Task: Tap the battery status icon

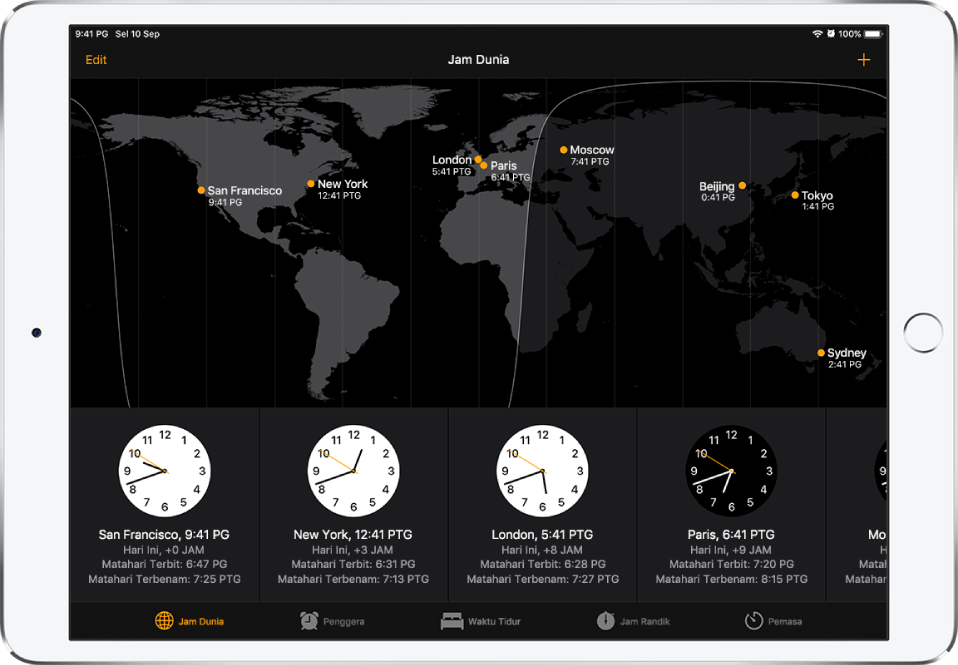Action: 874,34
